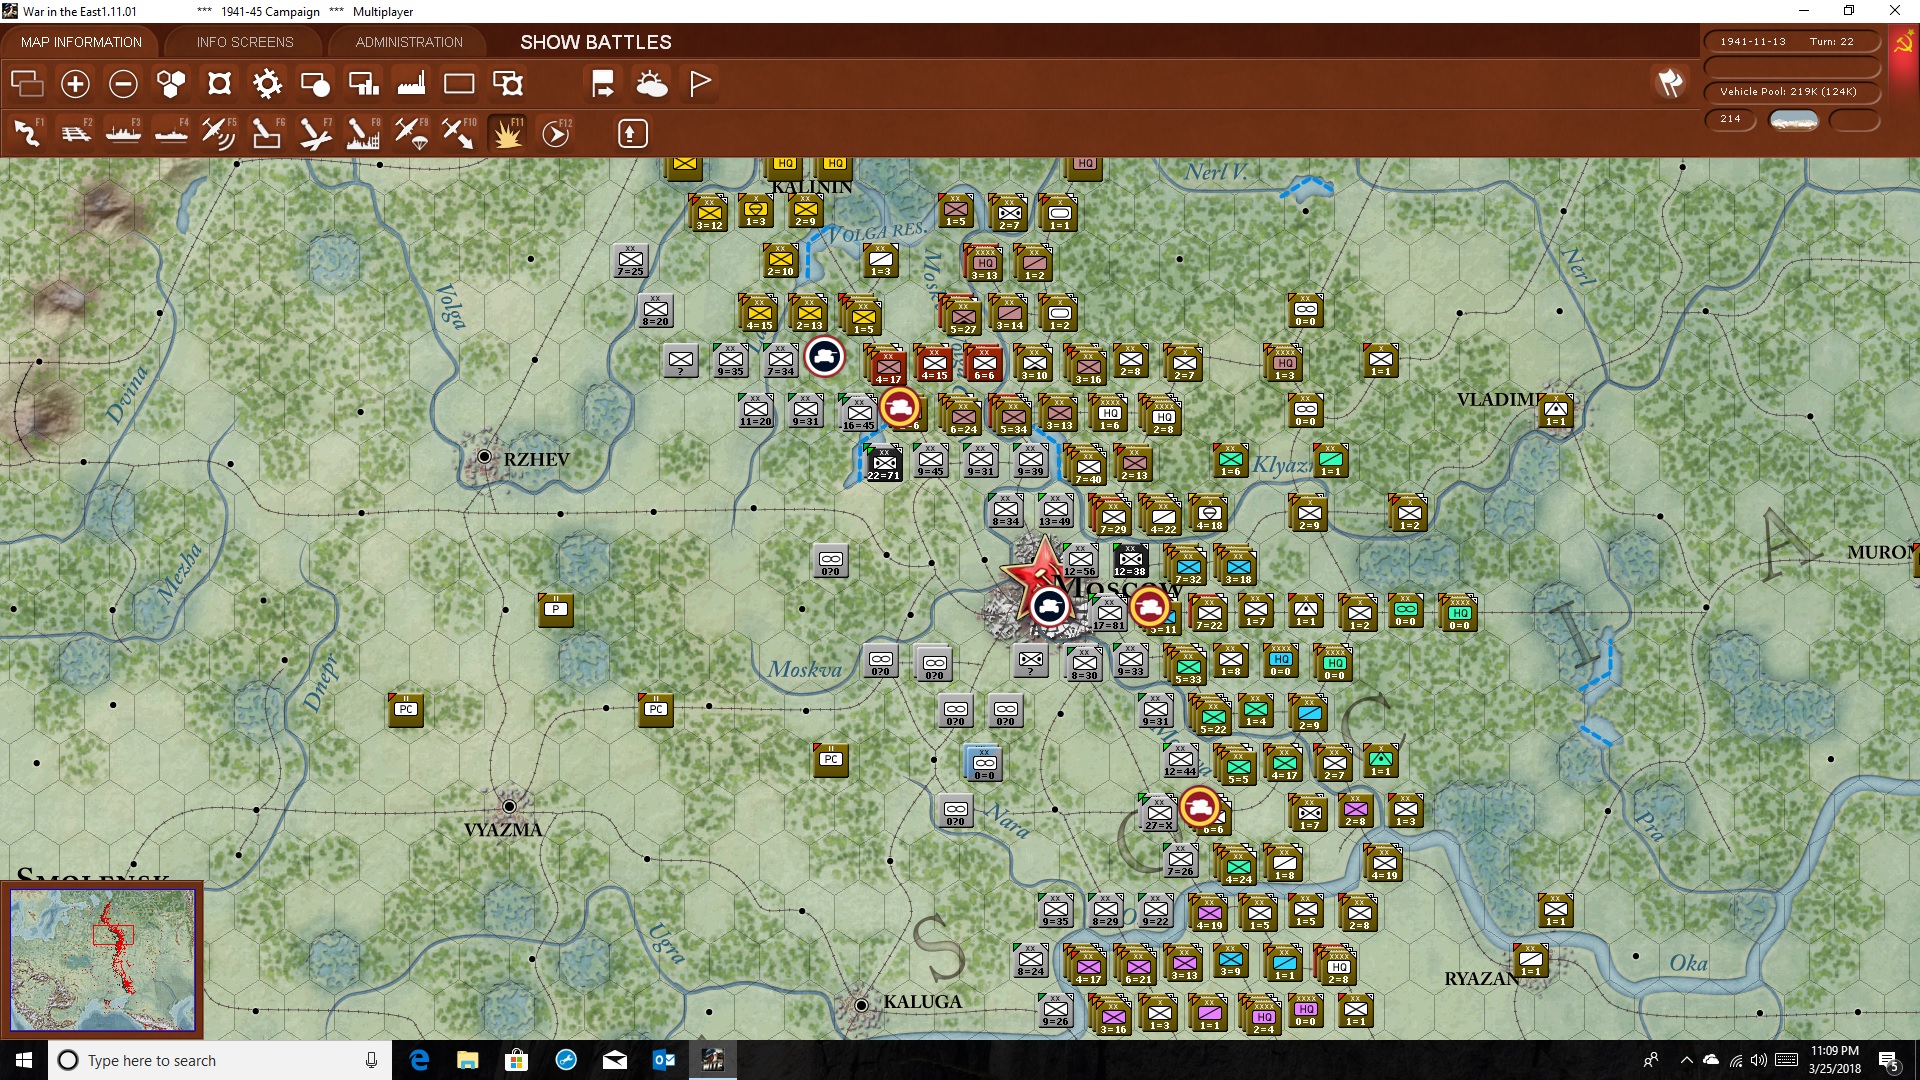Select the 22=71 black unit counter
Screen dimensions: 1920x1080
(883, 463)
